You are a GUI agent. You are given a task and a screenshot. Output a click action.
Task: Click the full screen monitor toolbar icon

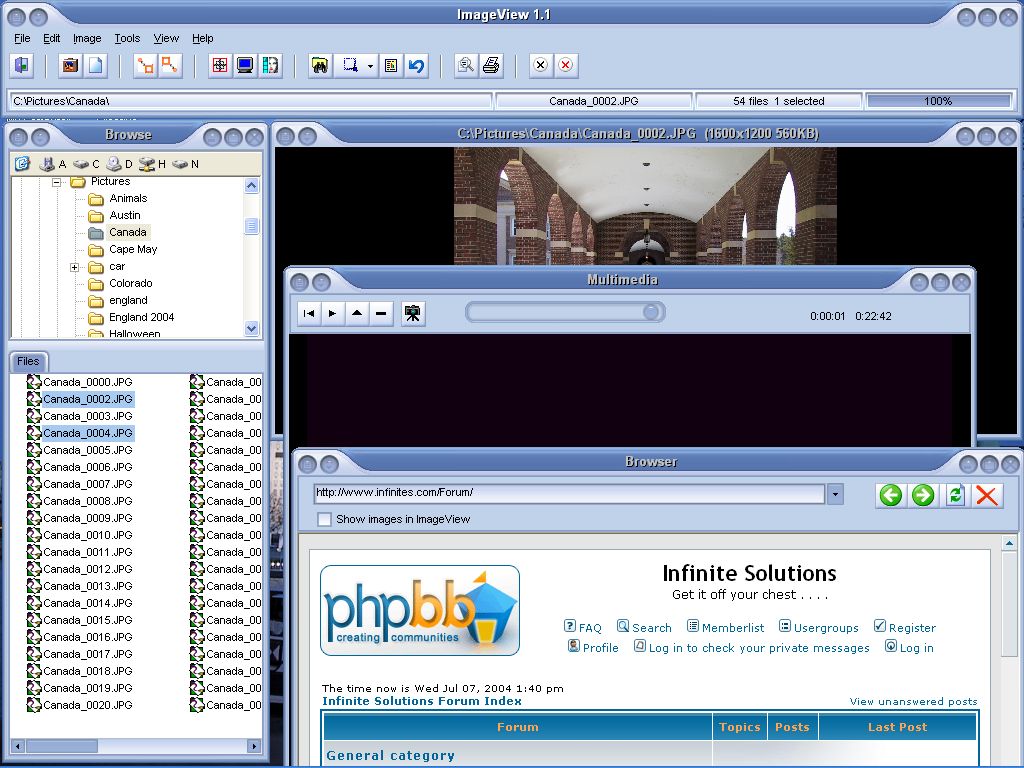(245, 65)
